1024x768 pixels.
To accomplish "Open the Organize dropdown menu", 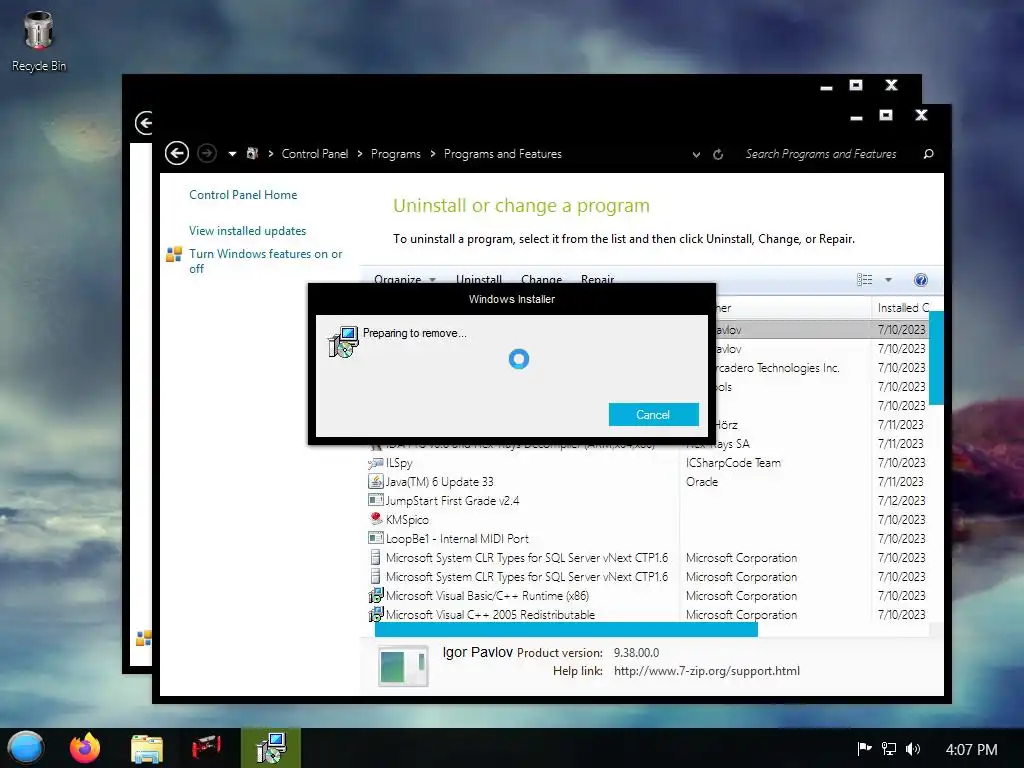I will tap(405, 280).
